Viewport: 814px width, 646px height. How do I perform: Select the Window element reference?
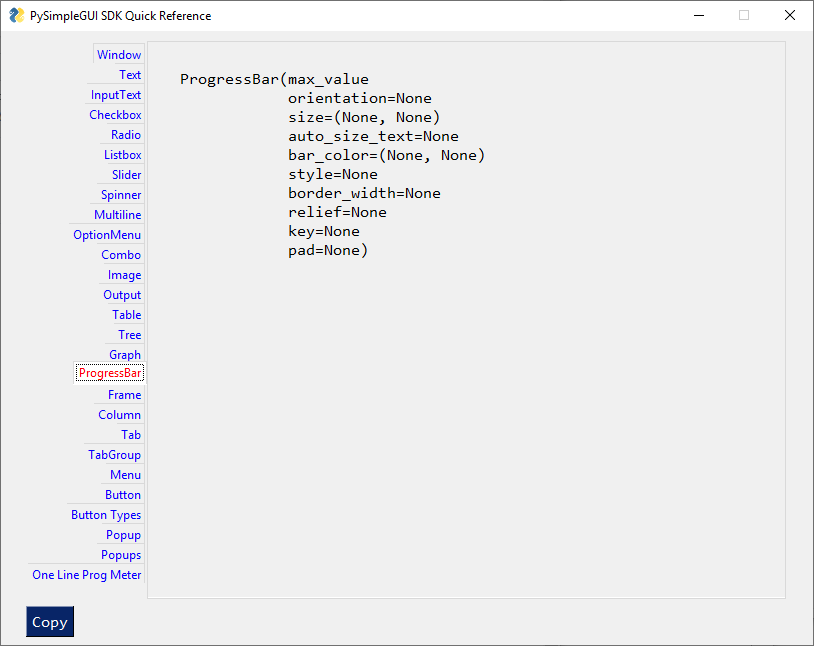pos(119,54)
